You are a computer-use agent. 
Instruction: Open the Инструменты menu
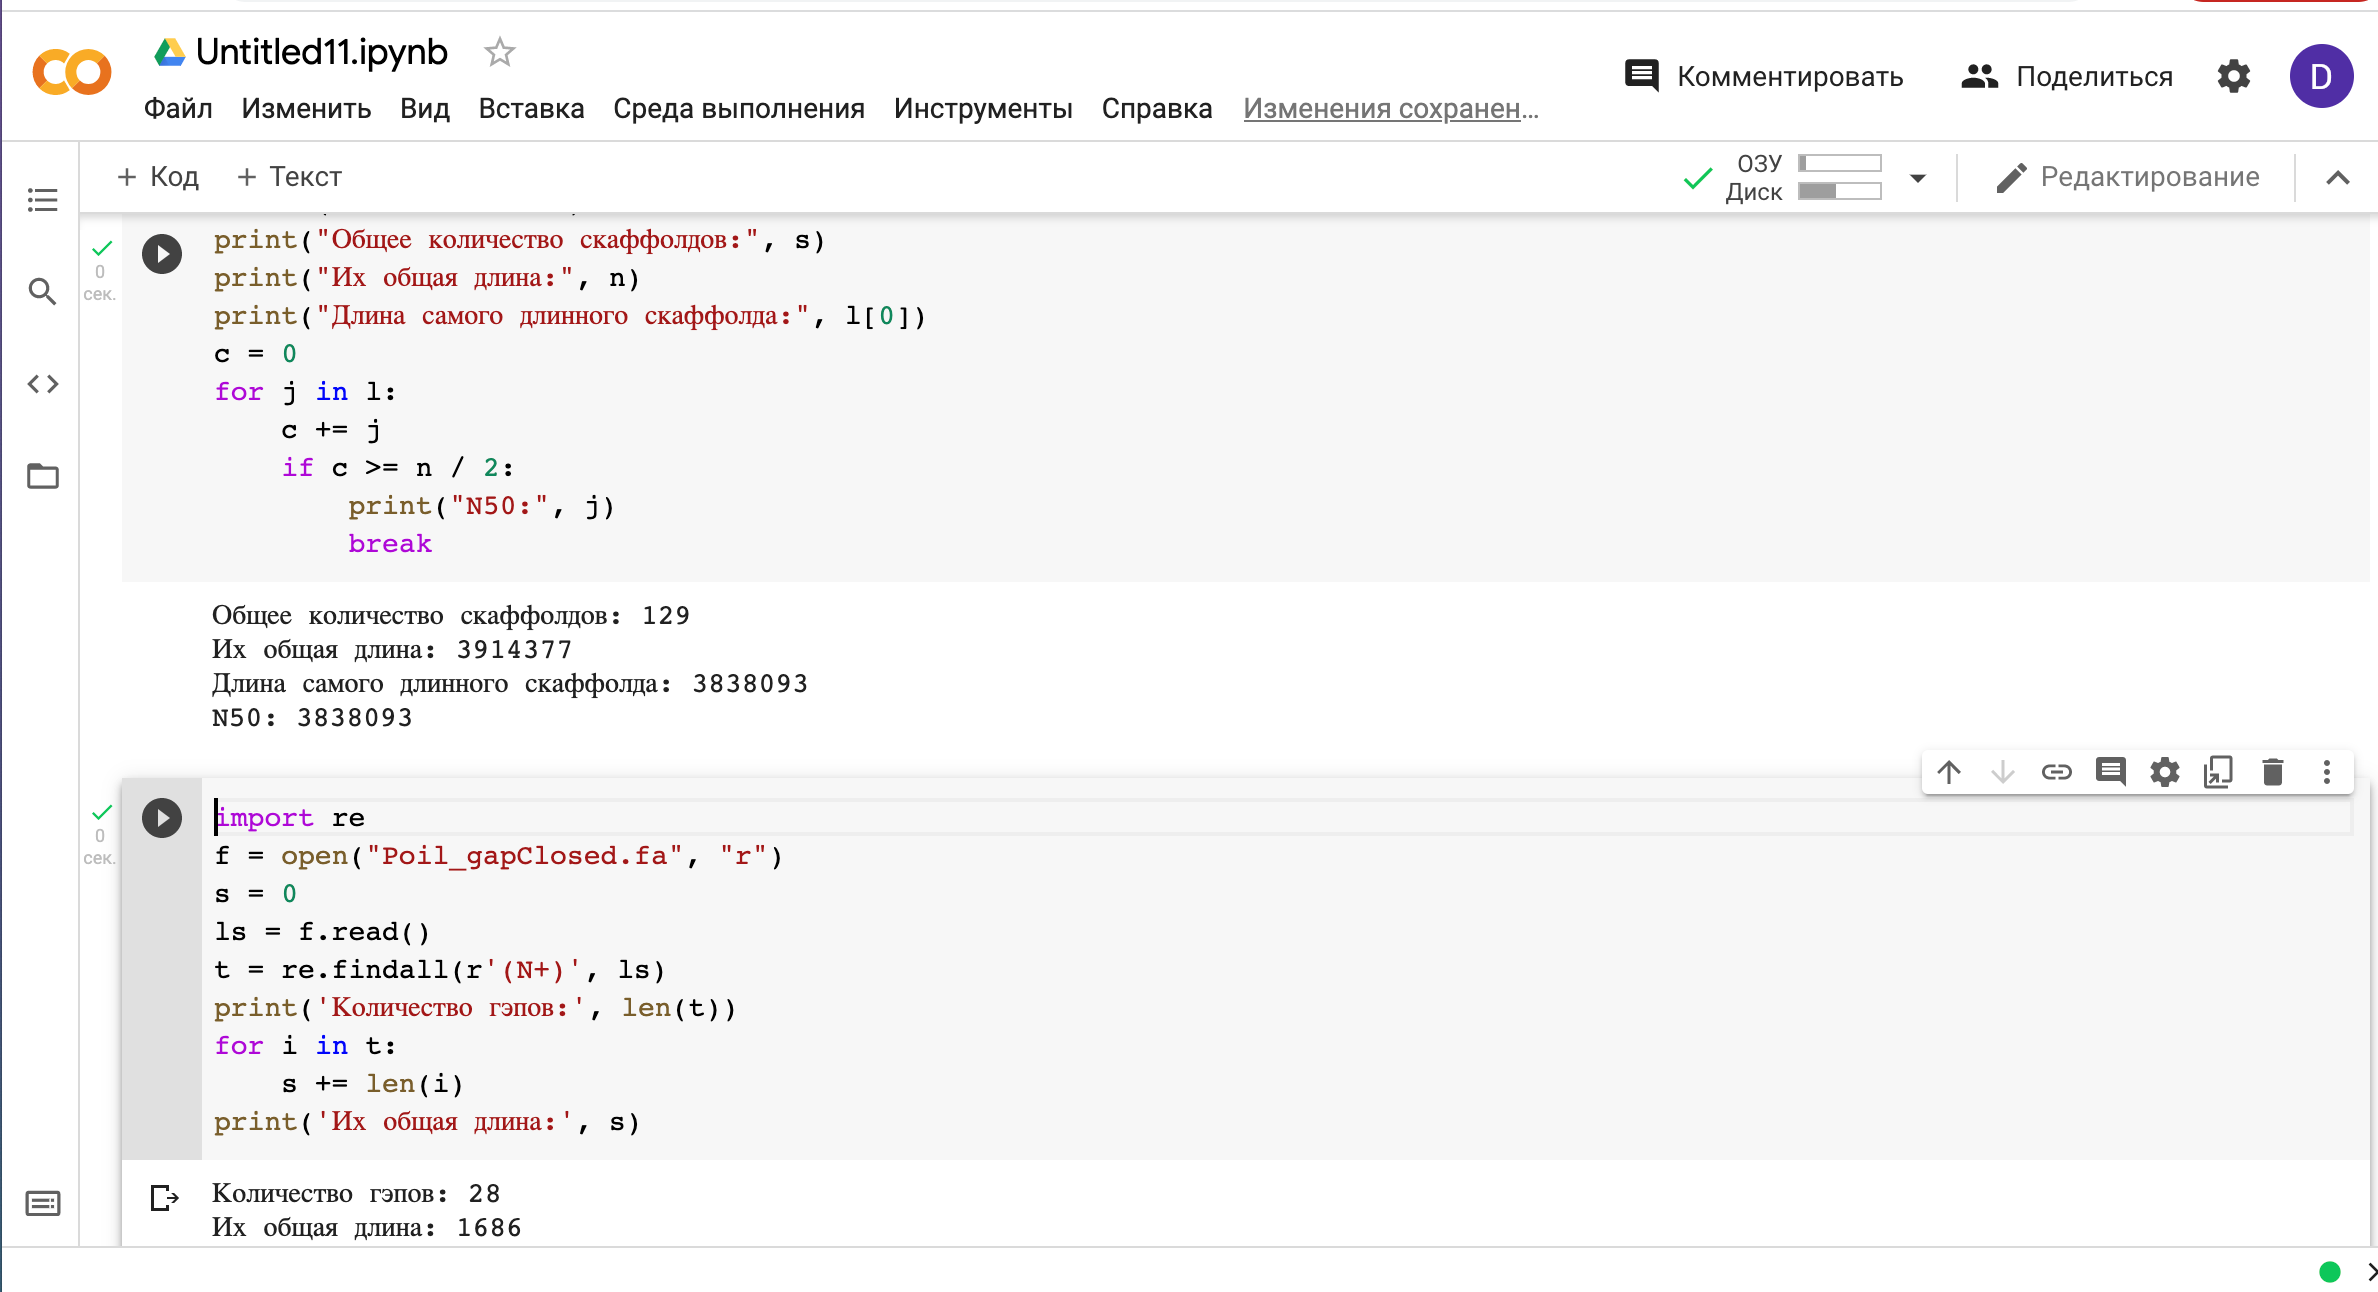point(983,108)
